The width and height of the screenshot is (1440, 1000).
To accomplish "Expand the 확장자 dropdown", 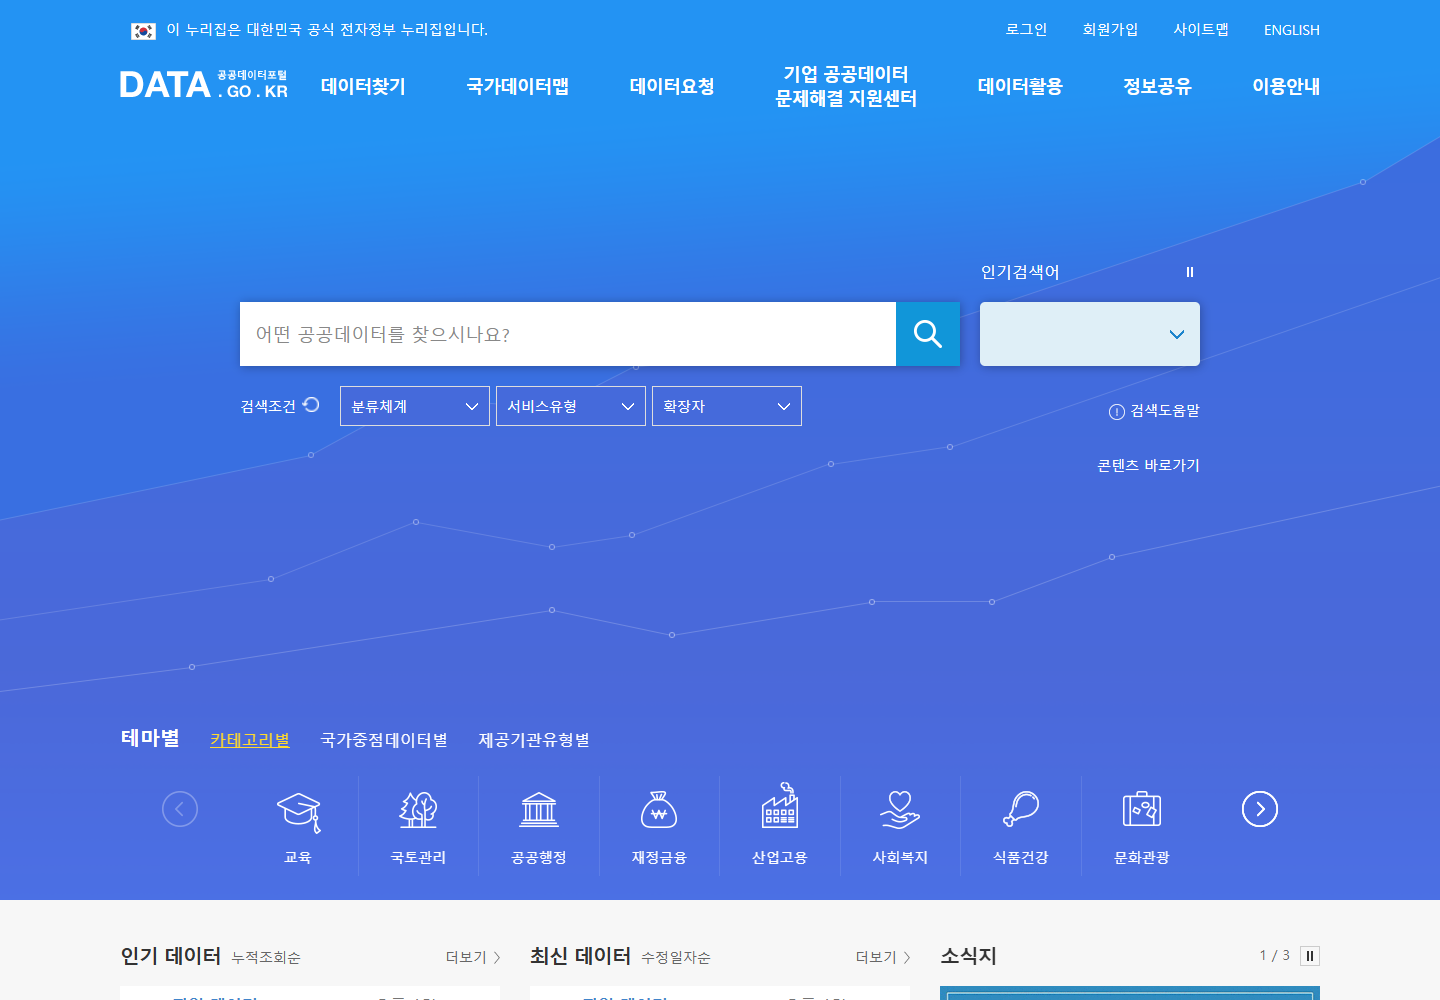I will 727,406.
